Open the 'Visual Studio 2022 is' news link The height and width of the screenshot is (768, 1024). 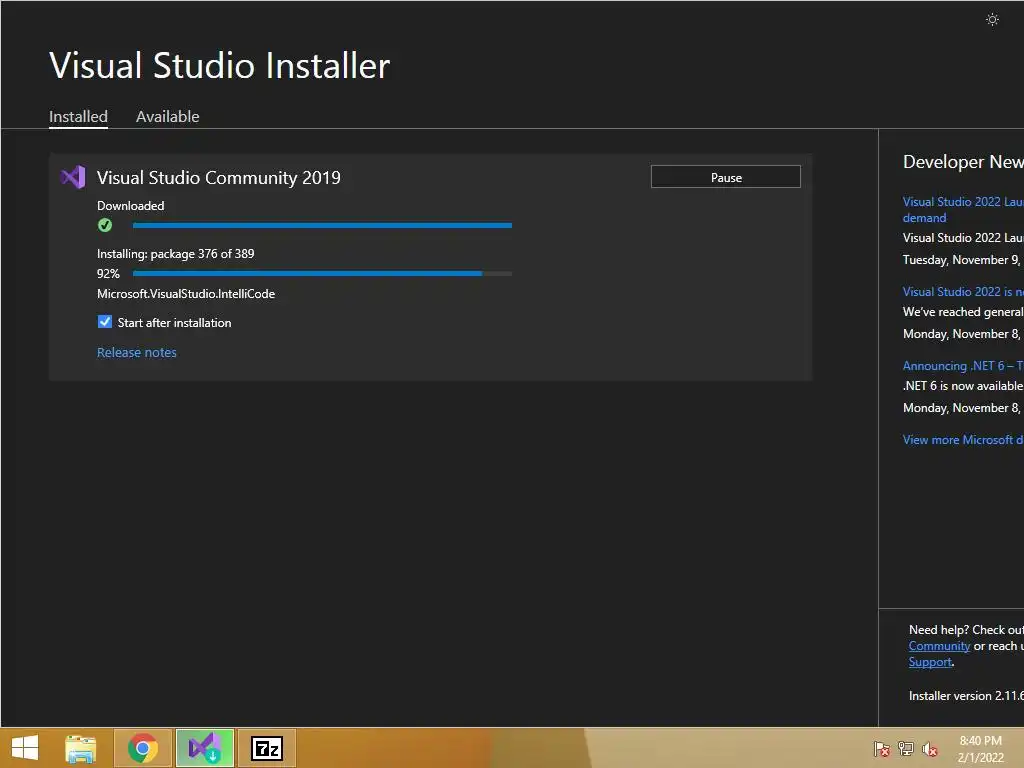click(x=963, y=292)
